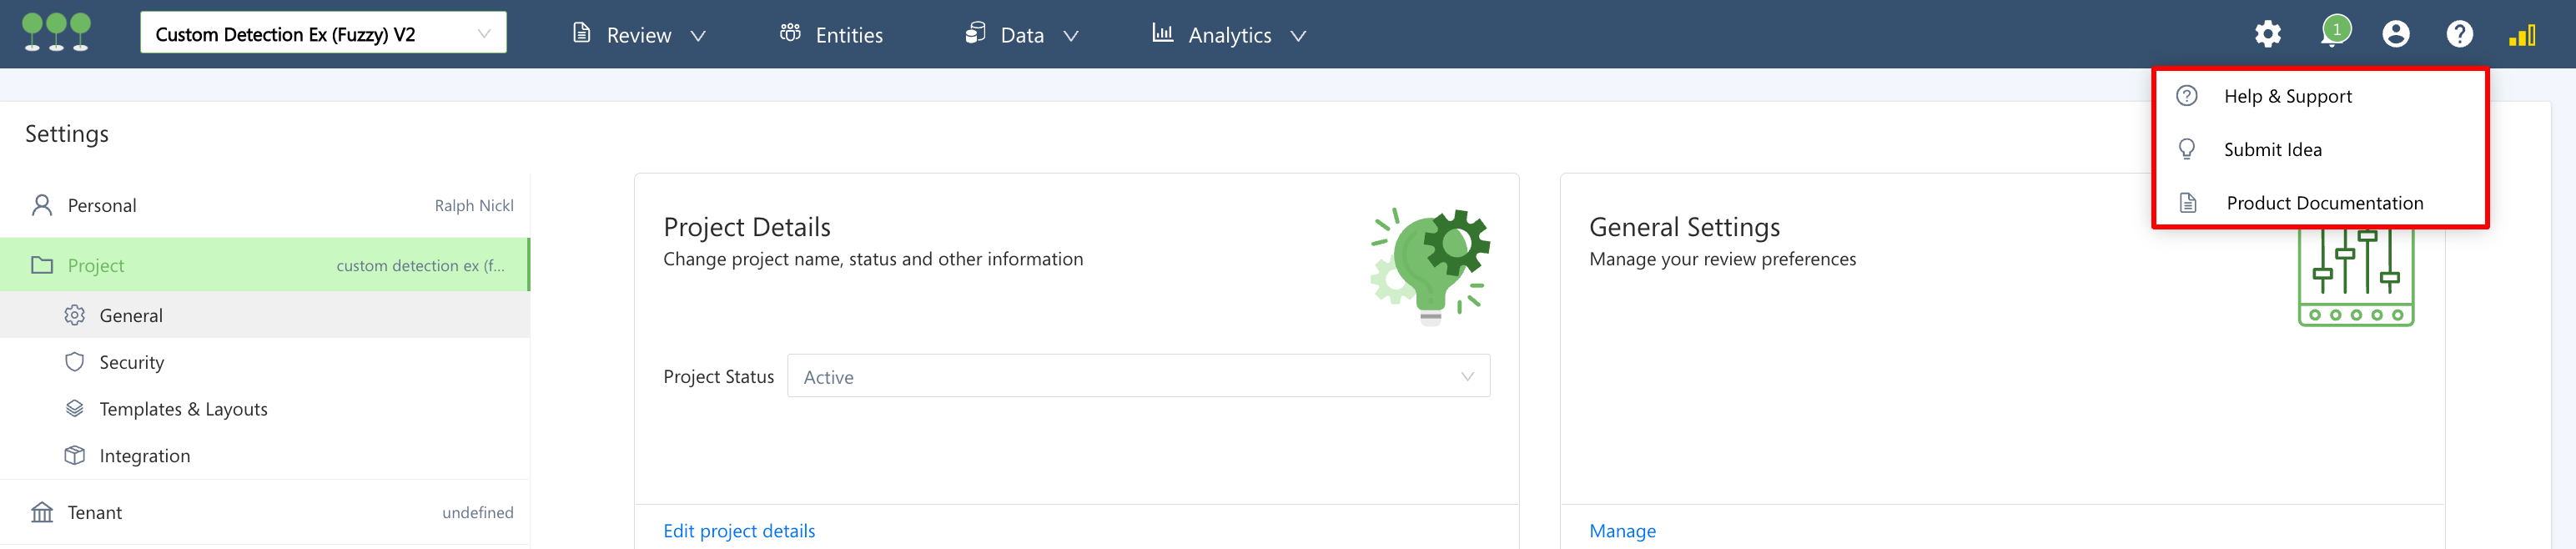Expand the Review menu

tap(640, 36)
